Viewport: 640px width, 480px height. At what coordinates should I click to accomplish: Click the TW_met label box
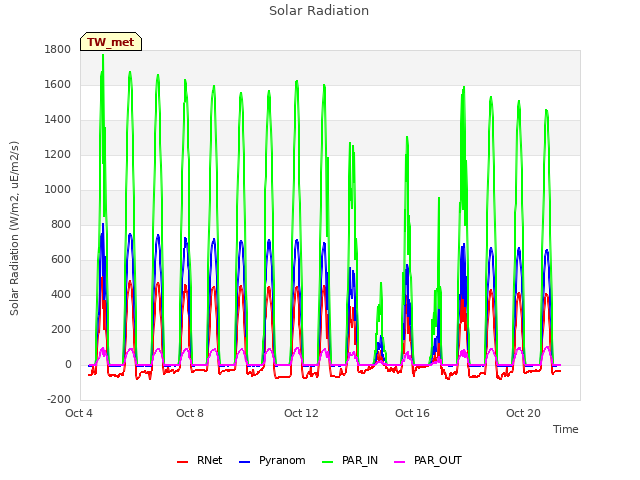[x=111, y=42]
